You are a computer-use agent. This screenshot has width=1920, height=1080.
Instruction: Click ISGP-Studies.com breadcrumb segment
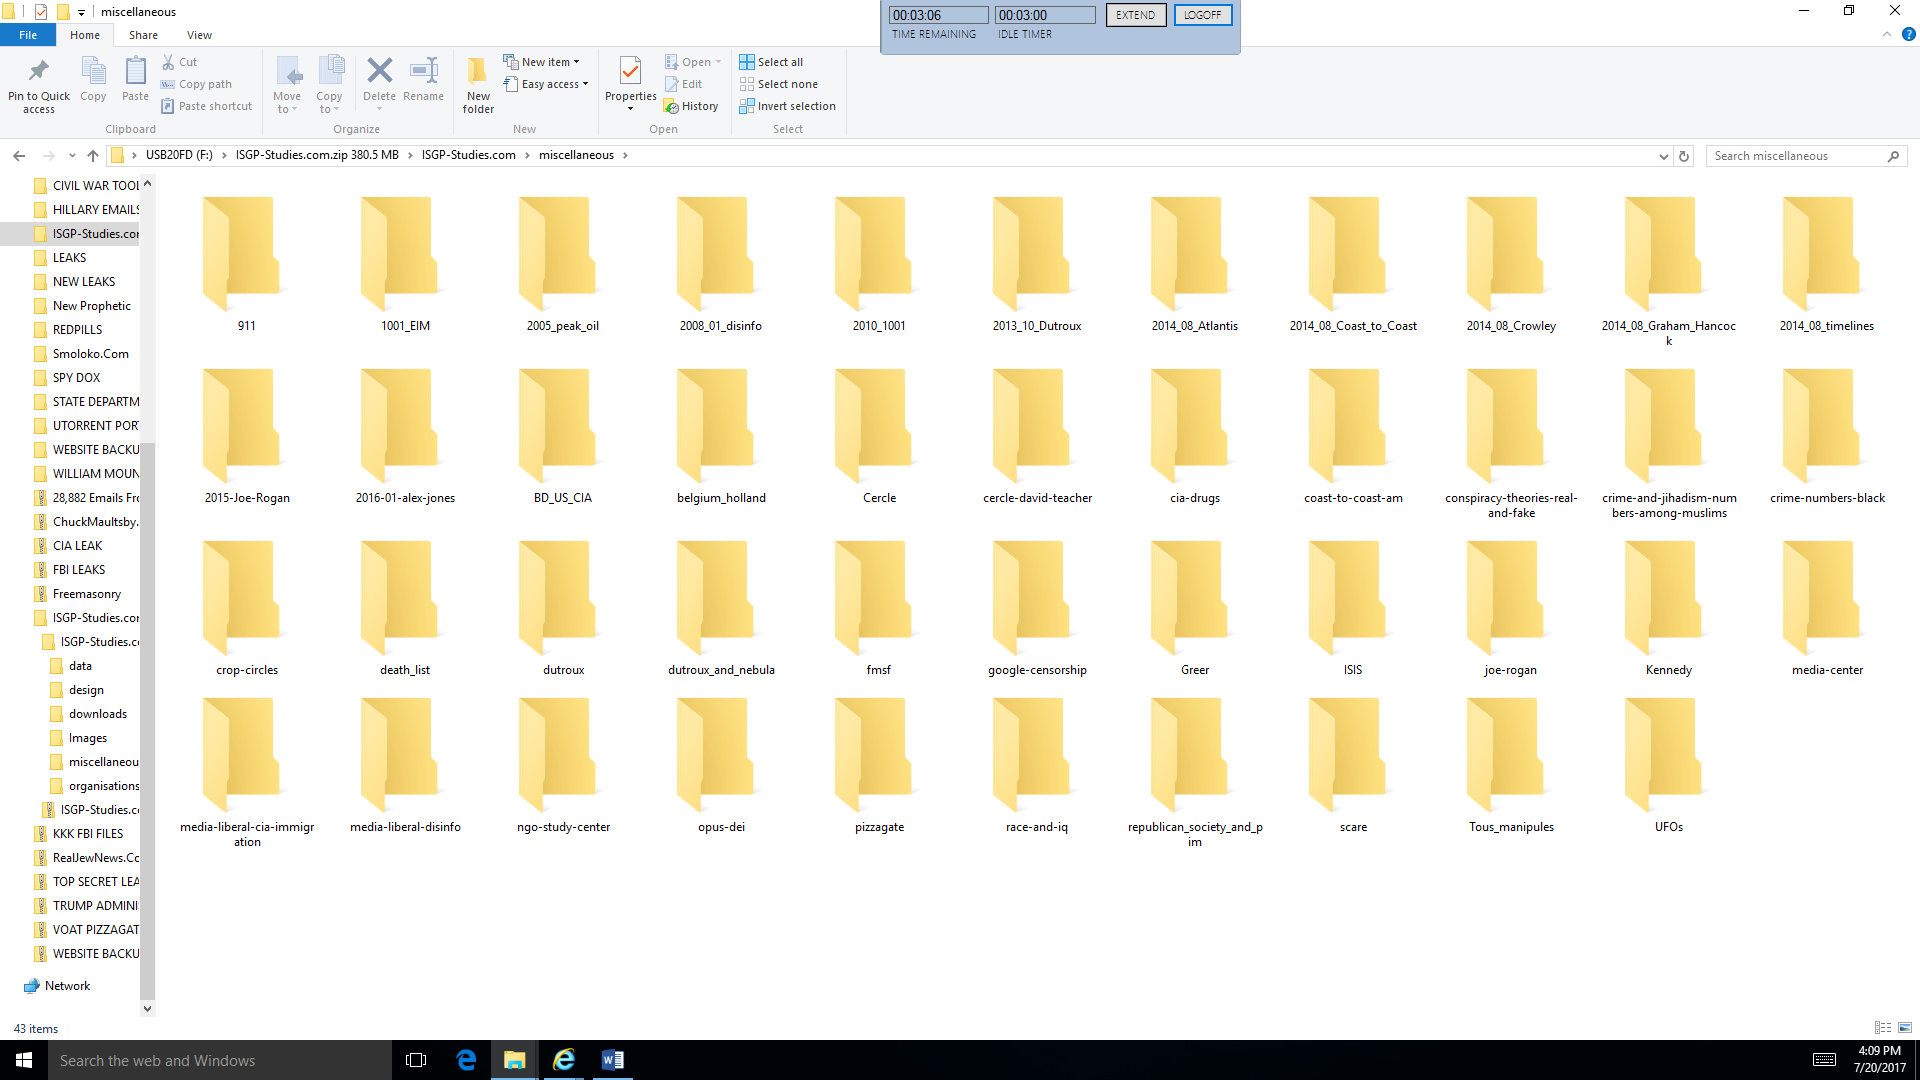pyautogui.click(x=468, y=155)
